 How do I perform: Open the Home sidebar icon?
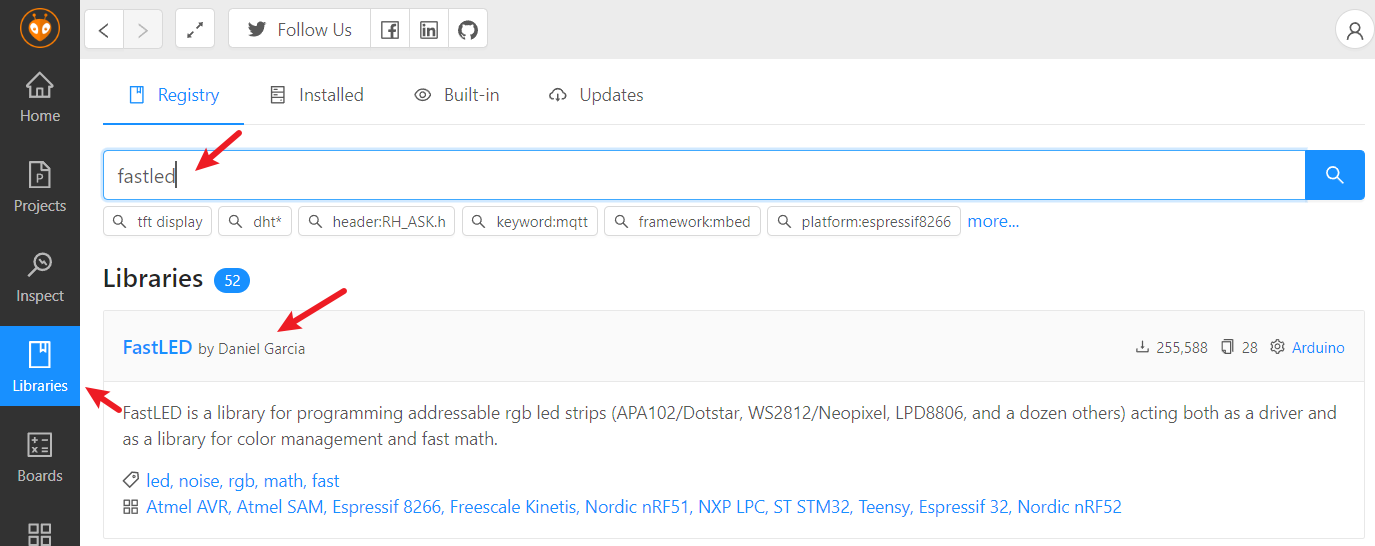(40, 97)
